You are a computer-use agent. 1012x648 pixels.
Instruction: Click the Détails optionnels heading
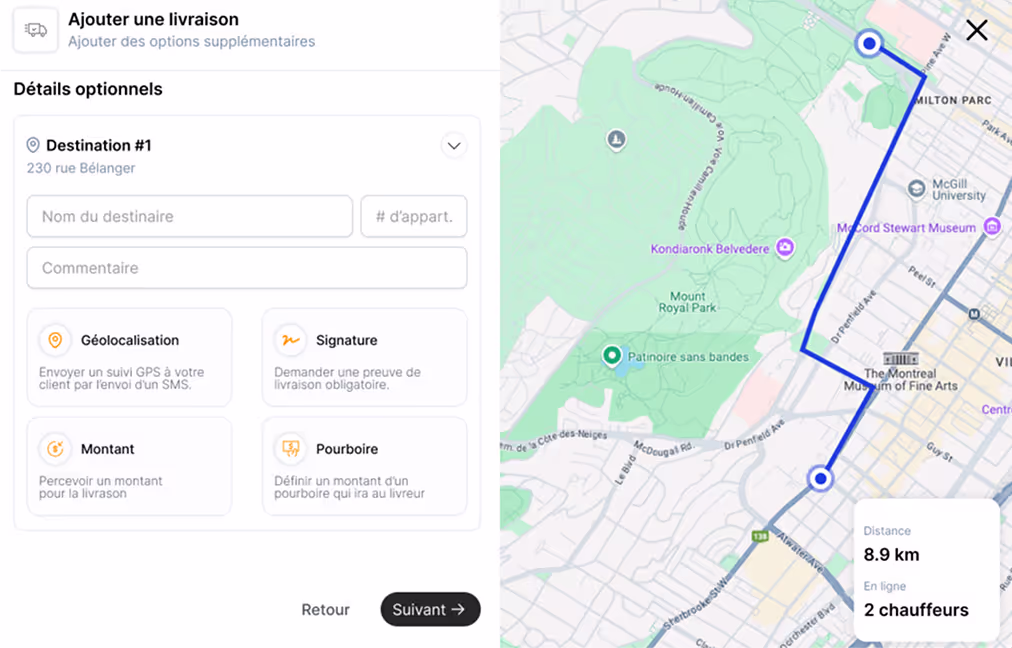click(88, 89)
